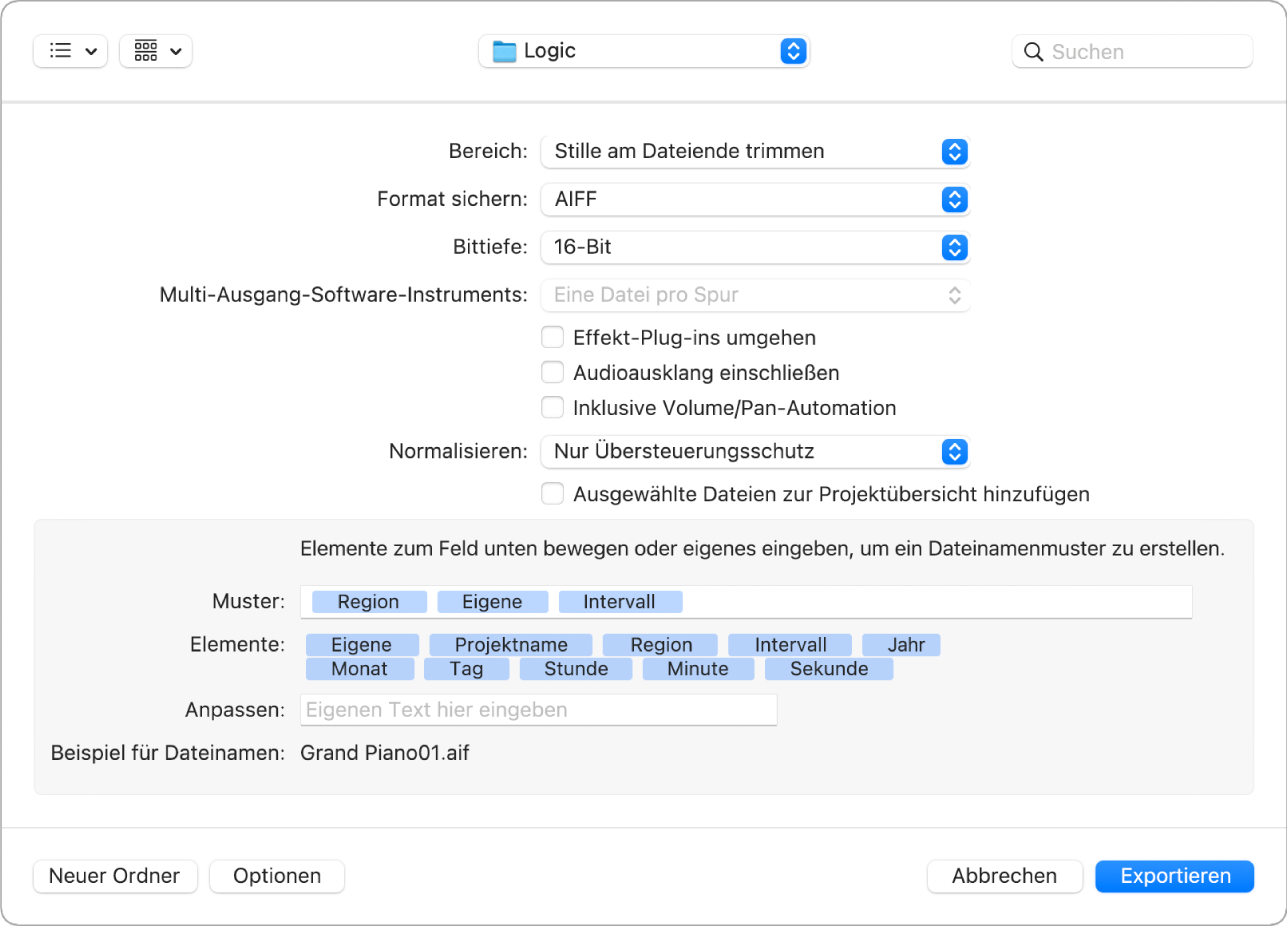The image size is (1287, 926).
Task: Select the Projektname element token
Action: [x=510, y=644]
